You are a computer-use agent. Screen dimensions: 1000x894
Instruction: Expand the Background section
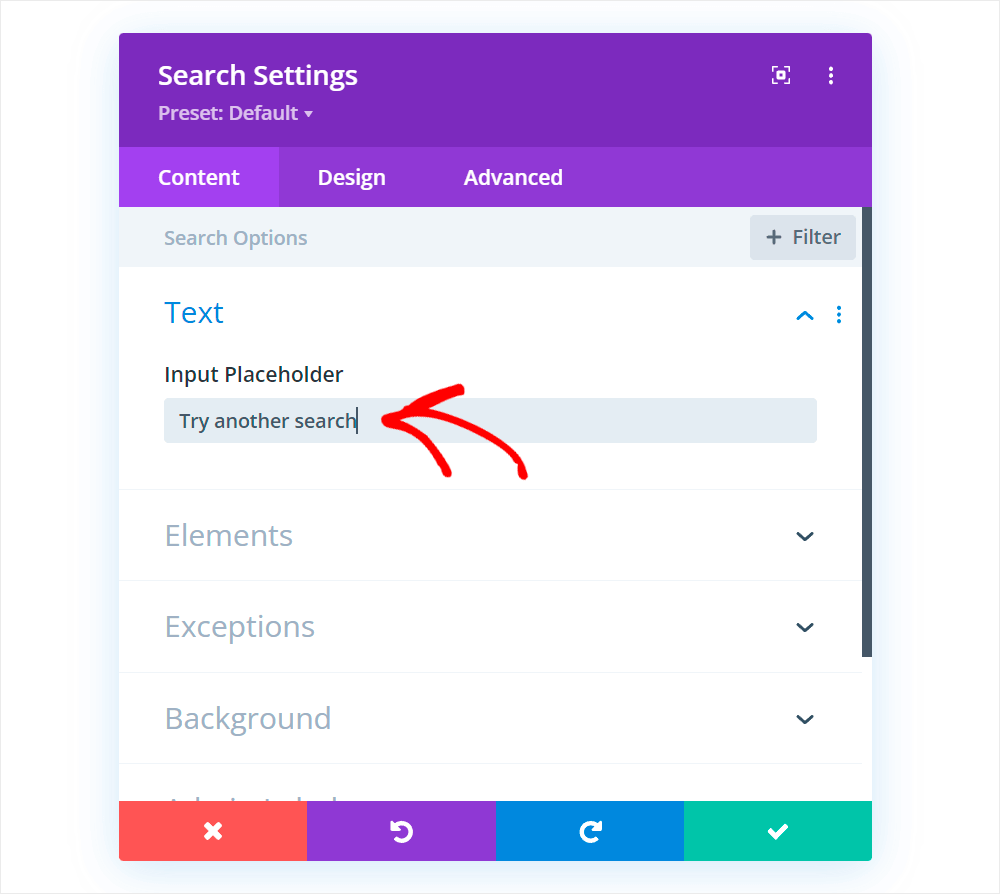(805, 719)
